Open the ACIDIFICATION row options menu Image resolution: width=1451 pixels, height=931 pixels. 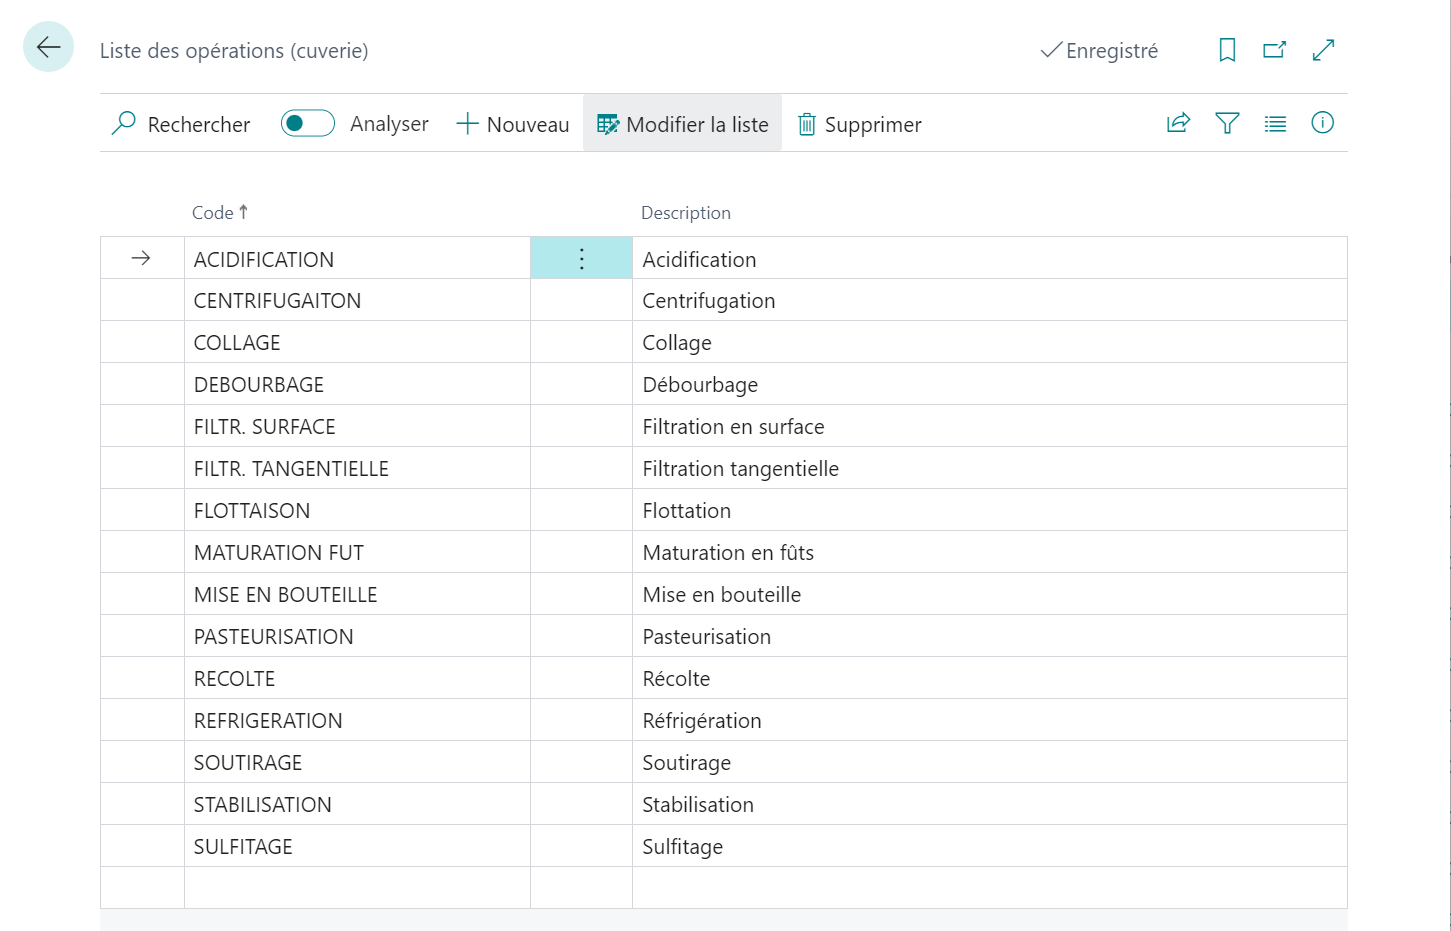[581, 259]
